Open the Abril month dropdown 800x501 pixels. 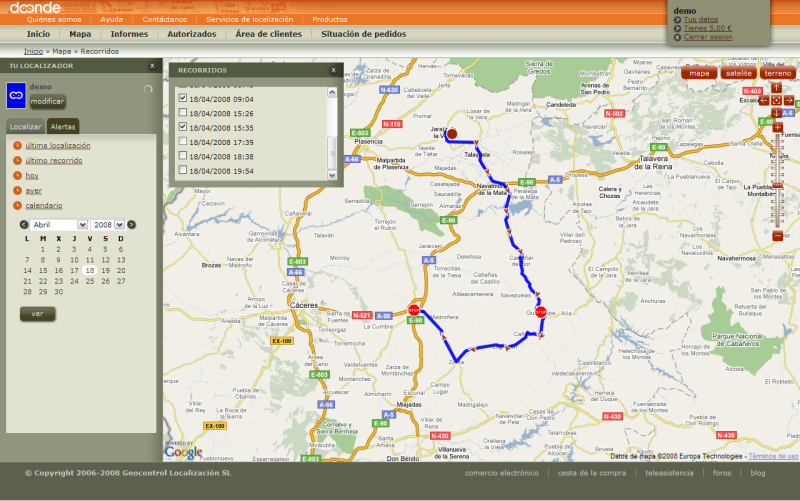pyautogui.click(x=82, y=224)
